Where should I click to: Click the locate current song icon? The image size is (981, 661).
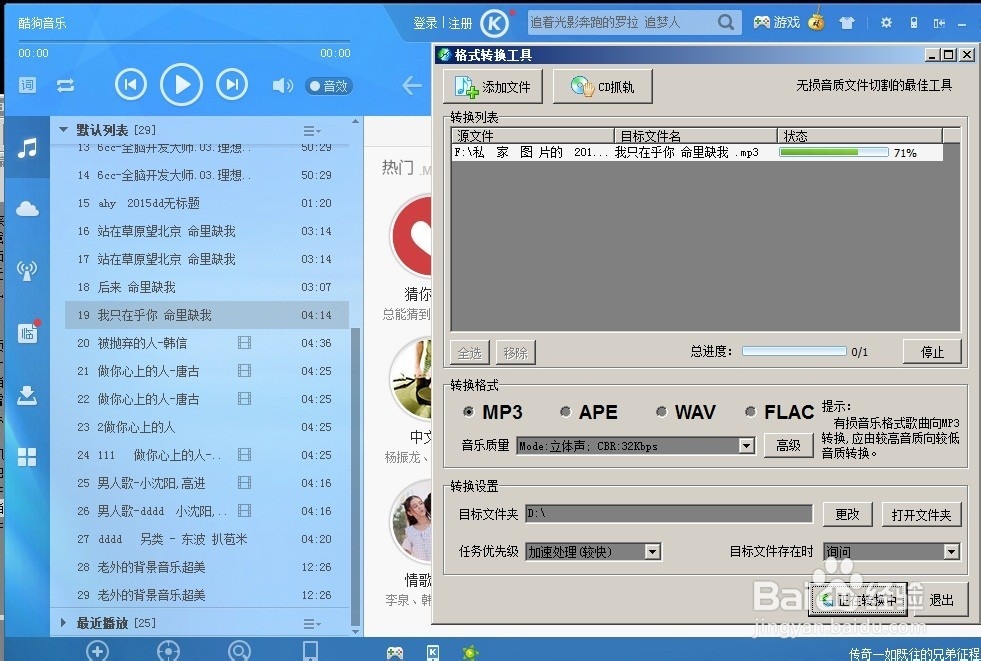(168, 651)
